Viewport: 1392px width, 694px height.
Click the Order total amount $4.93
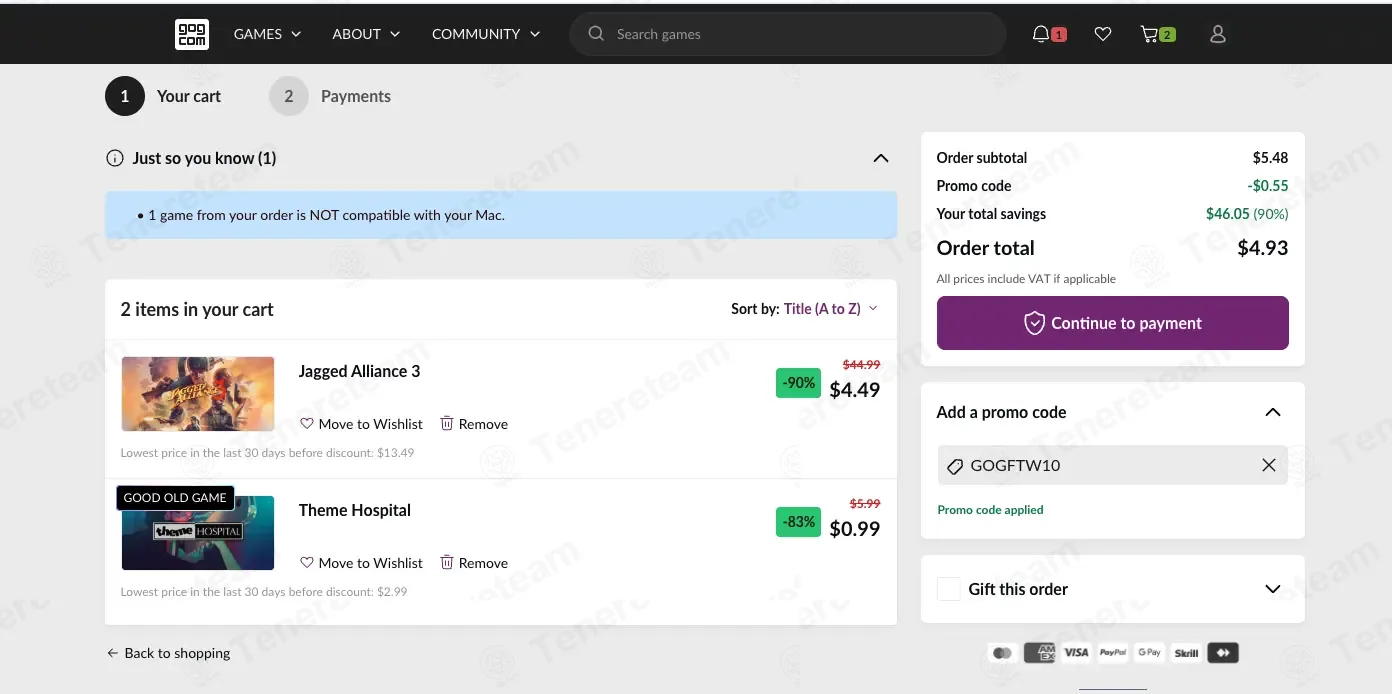pos(1263,248)
